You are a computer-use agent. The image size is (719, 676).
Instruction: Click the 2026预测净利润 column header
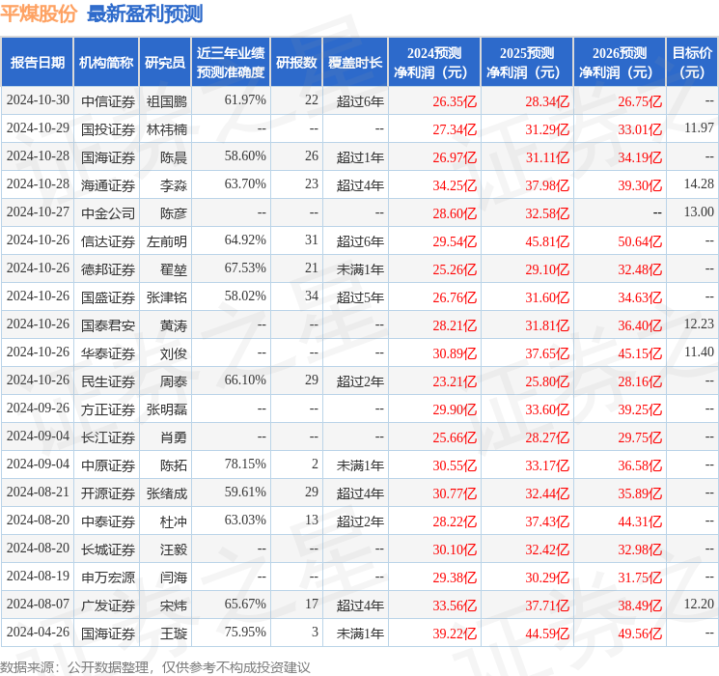[x=619, y=62]
